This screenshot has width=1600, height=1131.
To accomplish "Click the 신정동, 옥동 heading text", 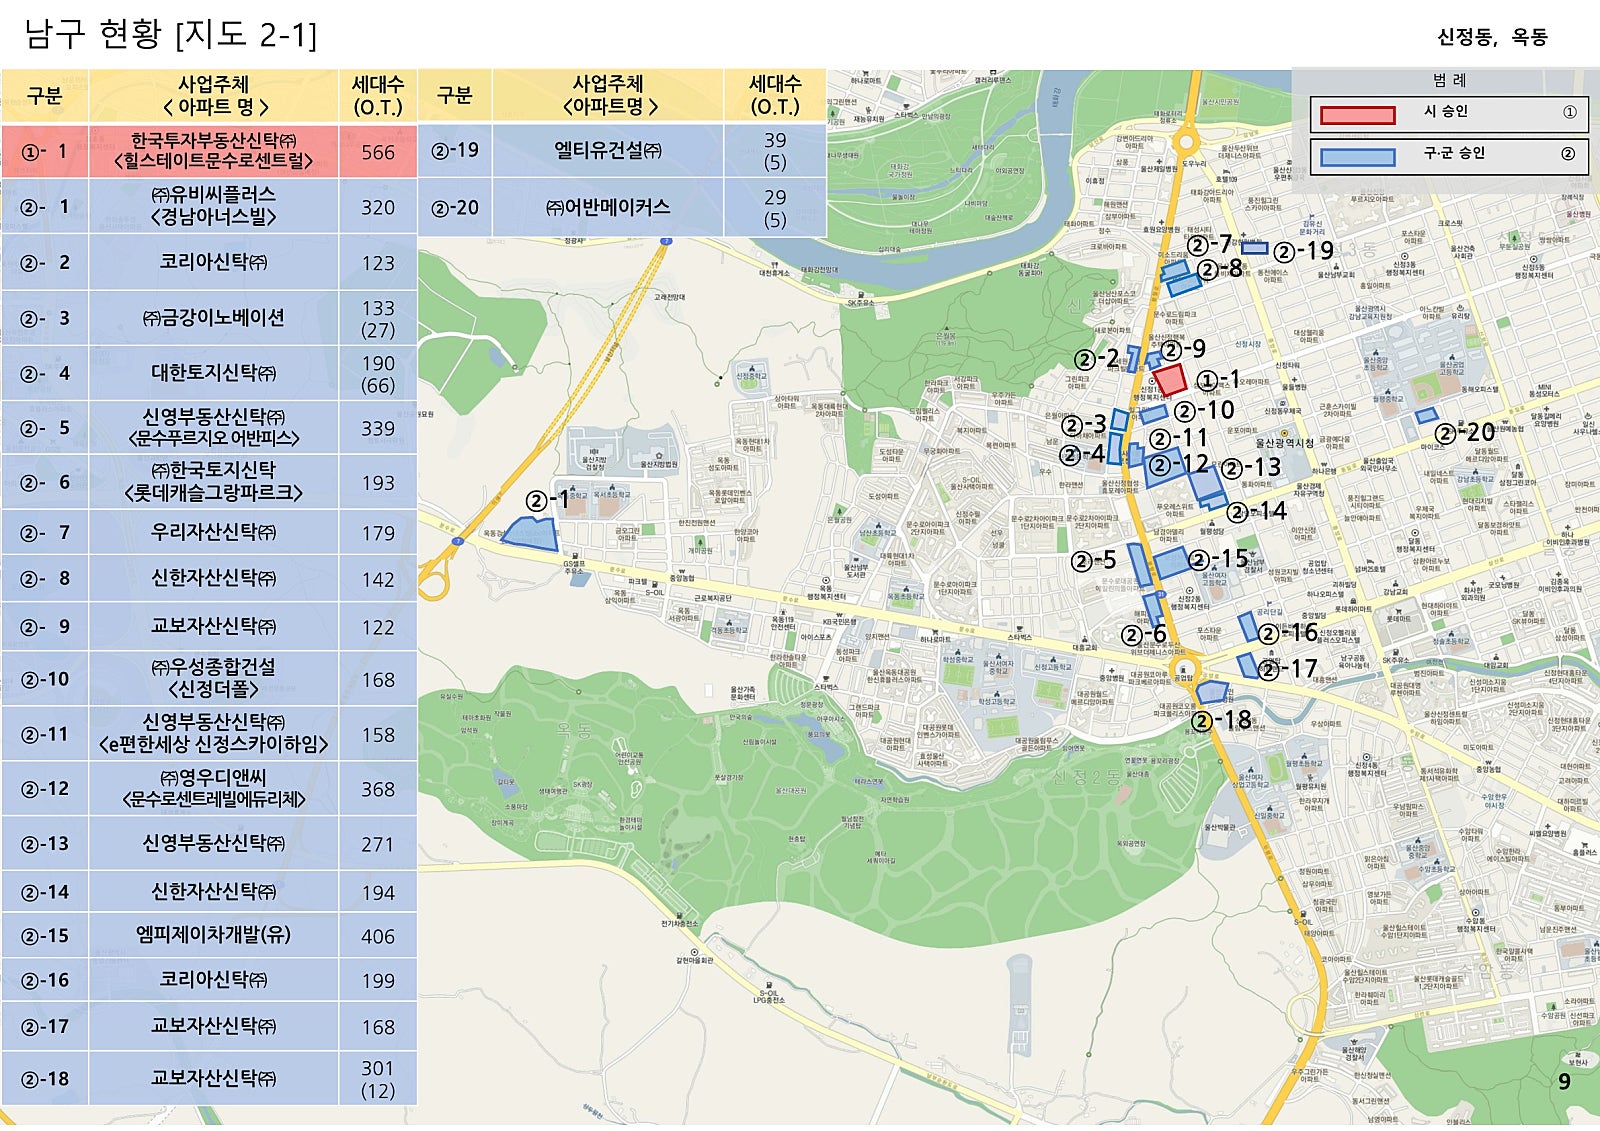I will pos(1492,37).
